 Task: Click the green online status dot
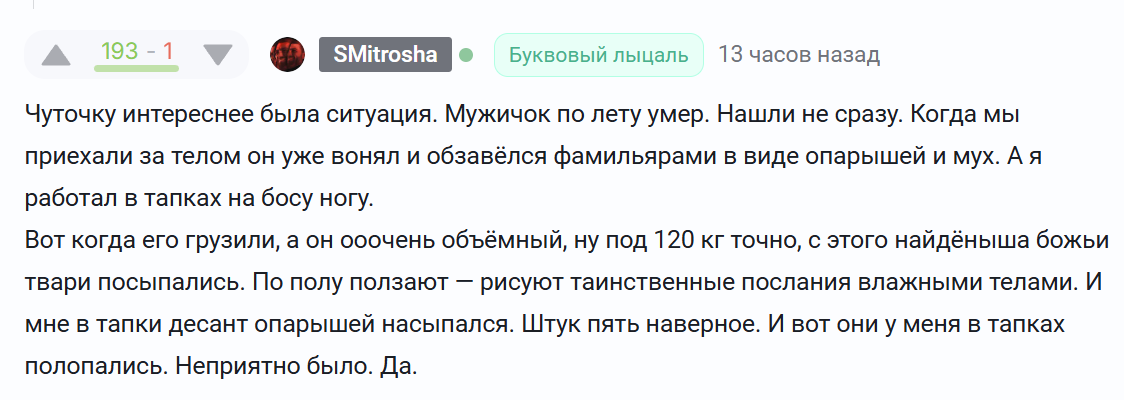coord(466,55)
